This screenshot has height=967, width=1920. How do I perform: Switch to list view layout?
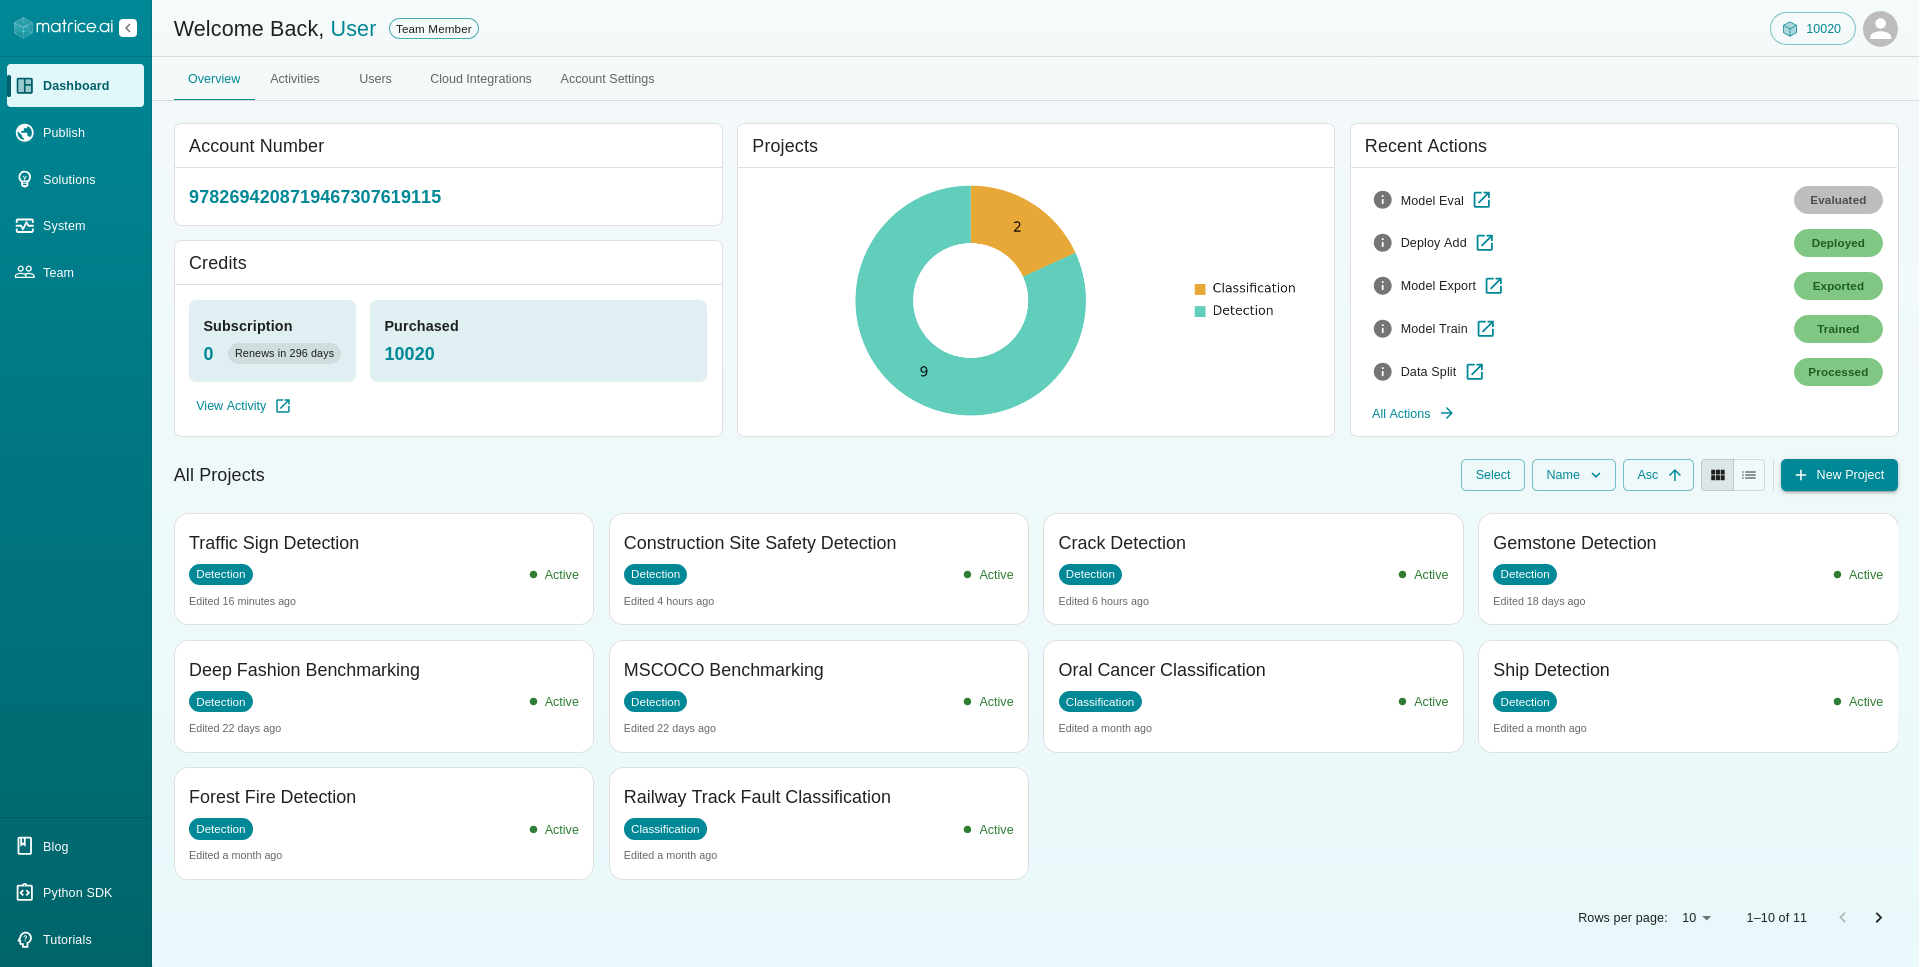pyautogui.click(x=1749, y=475)
